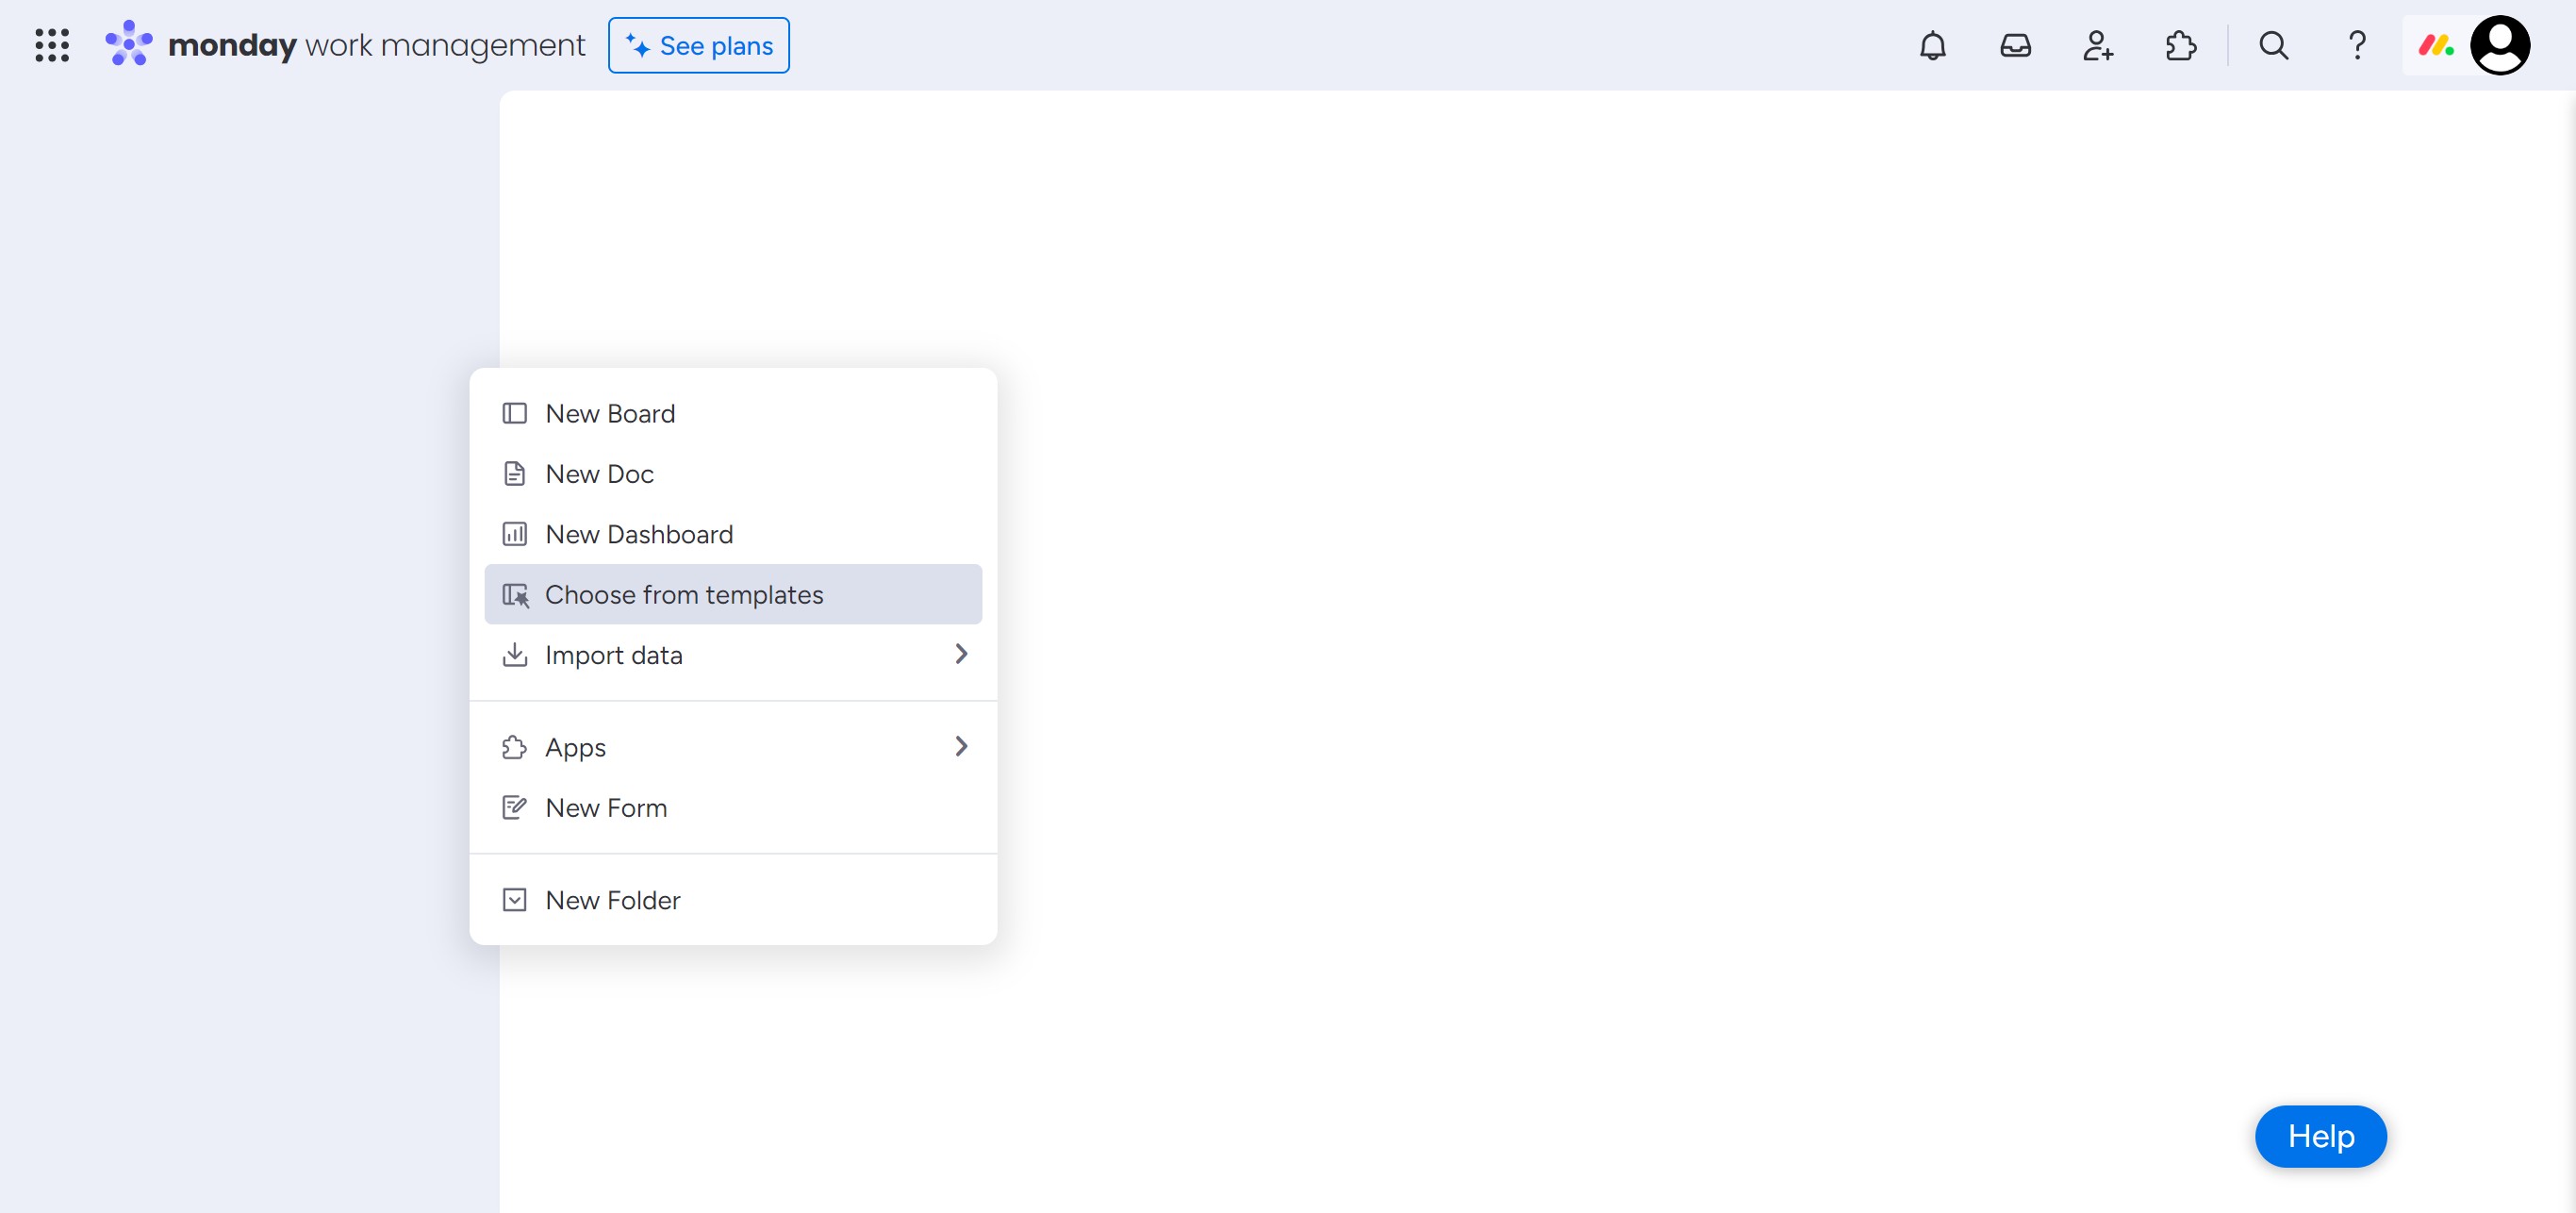Add a New Folder
The width and height of the screenshot is (2576, 1213).
[612, 900]
